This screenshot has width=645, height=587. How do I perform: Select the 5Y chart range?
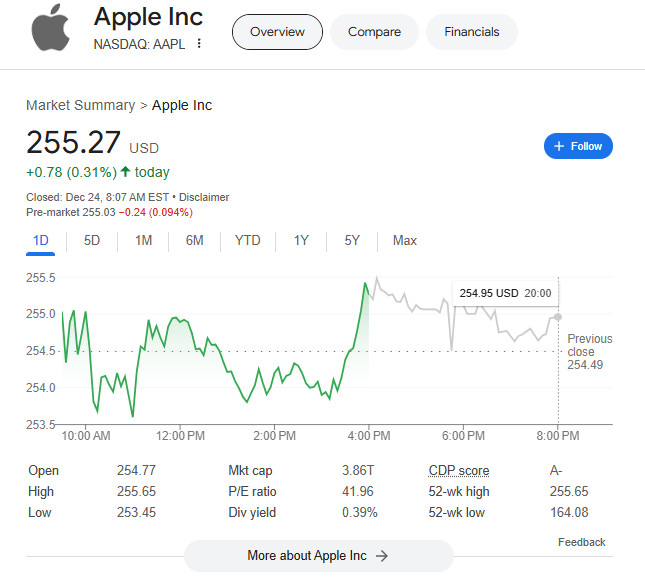352,240
